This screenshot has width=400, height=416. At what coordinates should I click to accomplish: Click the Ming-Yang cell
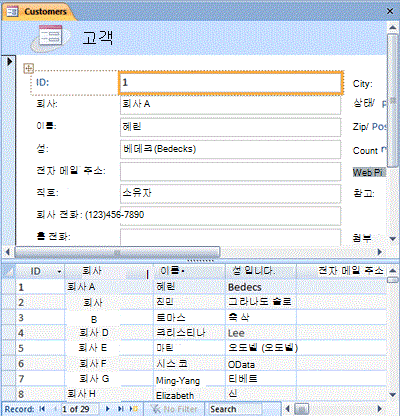click(x=189, y=380)
